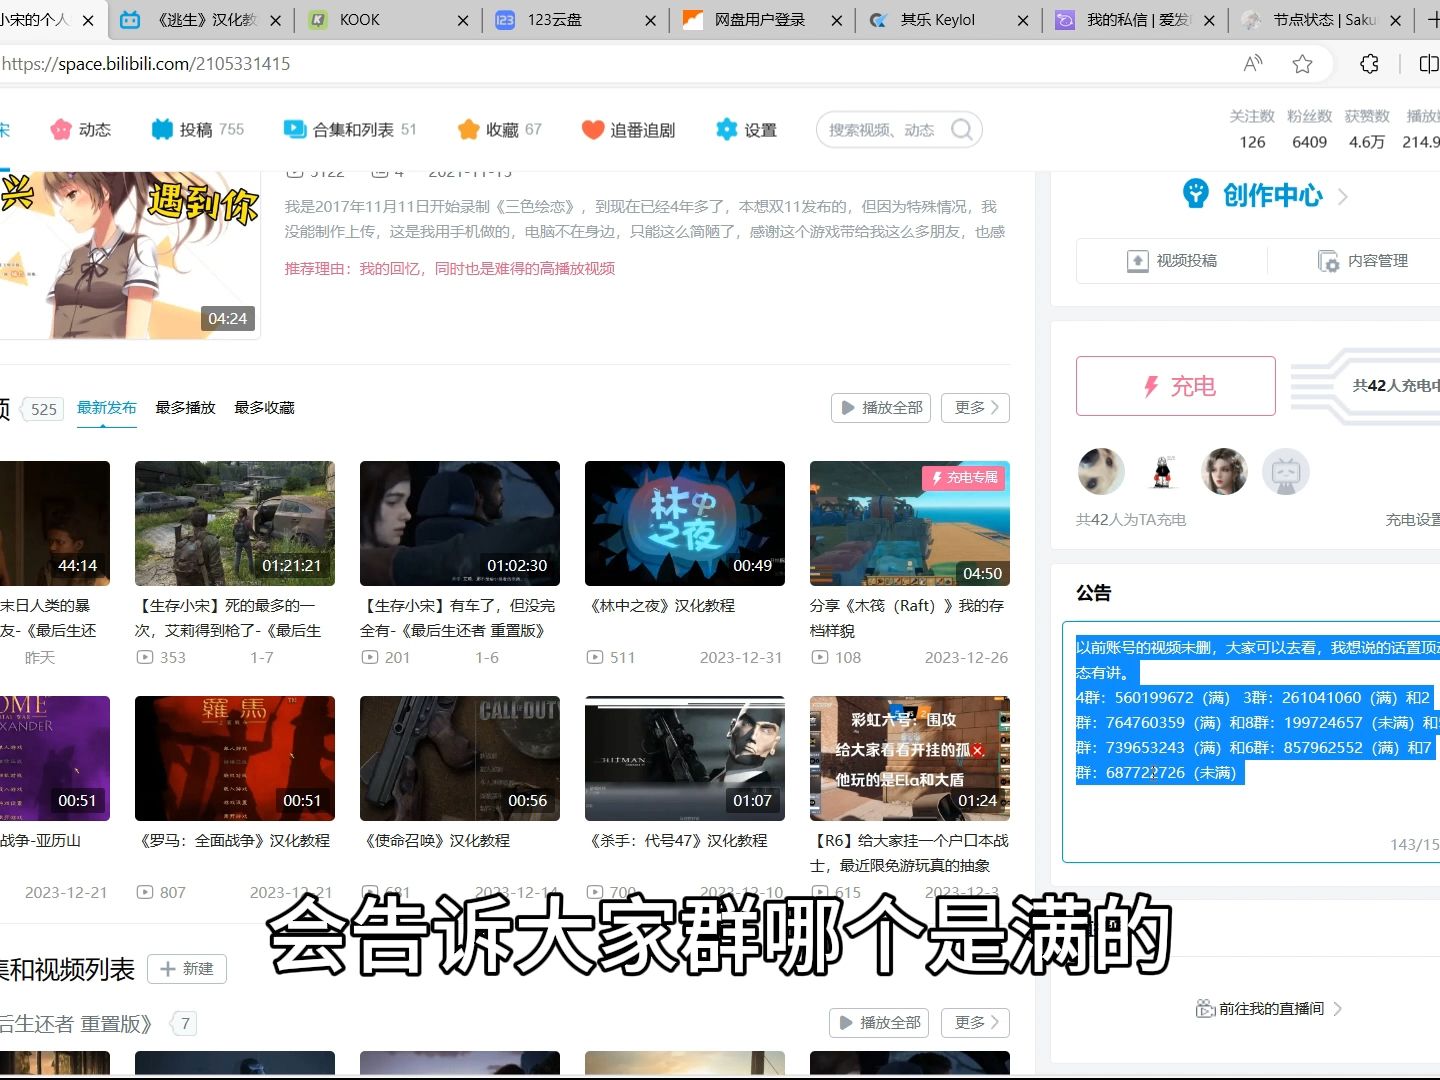Switch to the 123云盘 browser tab
The width and height of the screenshot is (1440, 1080).
coord(574,20)
